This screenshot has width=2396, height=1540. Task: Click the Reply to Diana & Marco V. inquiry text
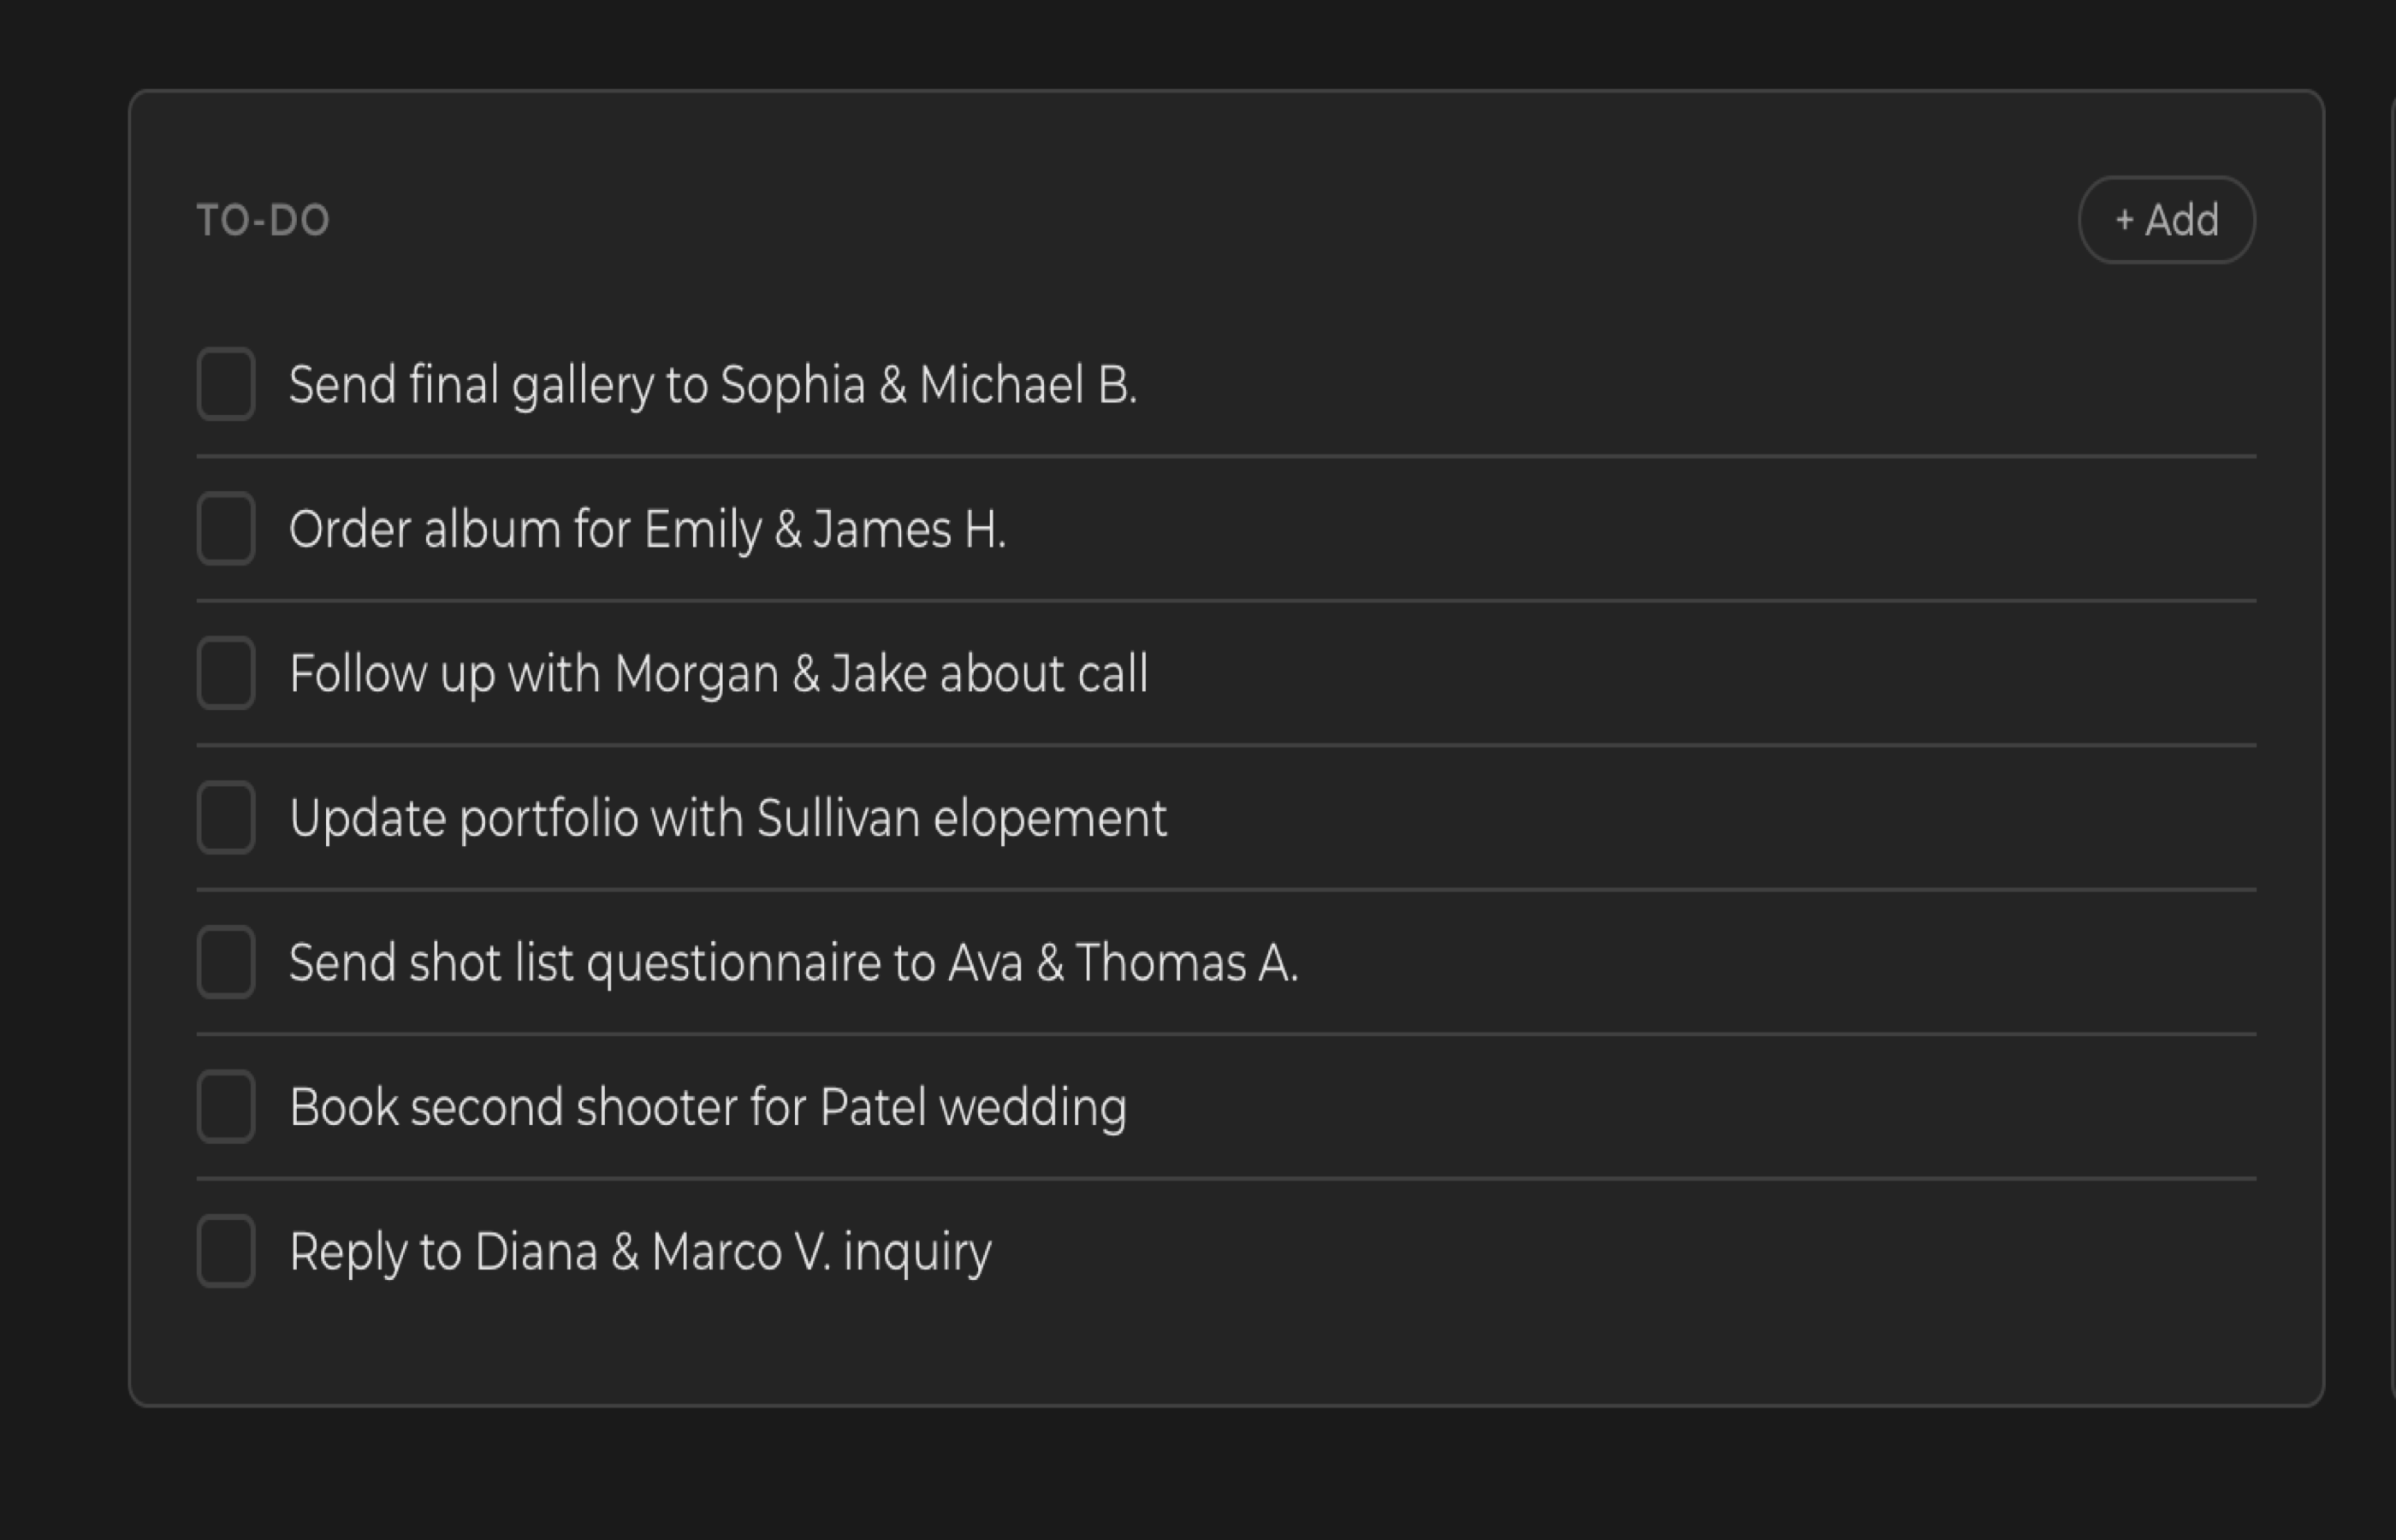click(x=640, y=1252)
